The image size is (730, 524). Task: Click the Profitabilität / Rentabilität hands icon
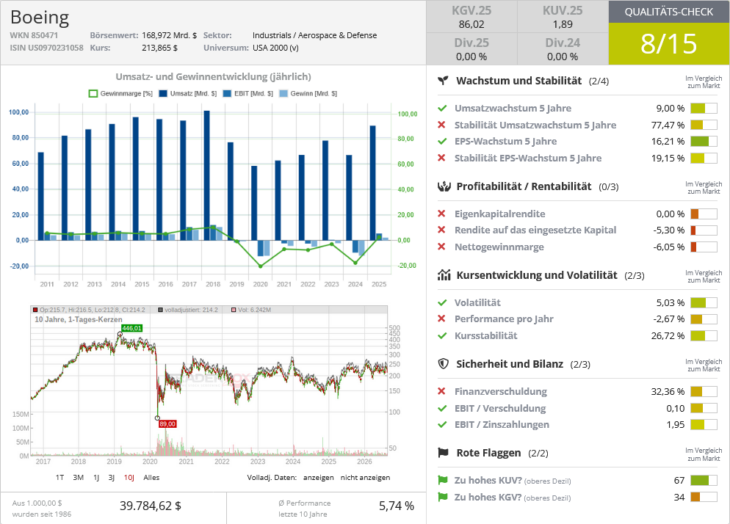[444, 187]
